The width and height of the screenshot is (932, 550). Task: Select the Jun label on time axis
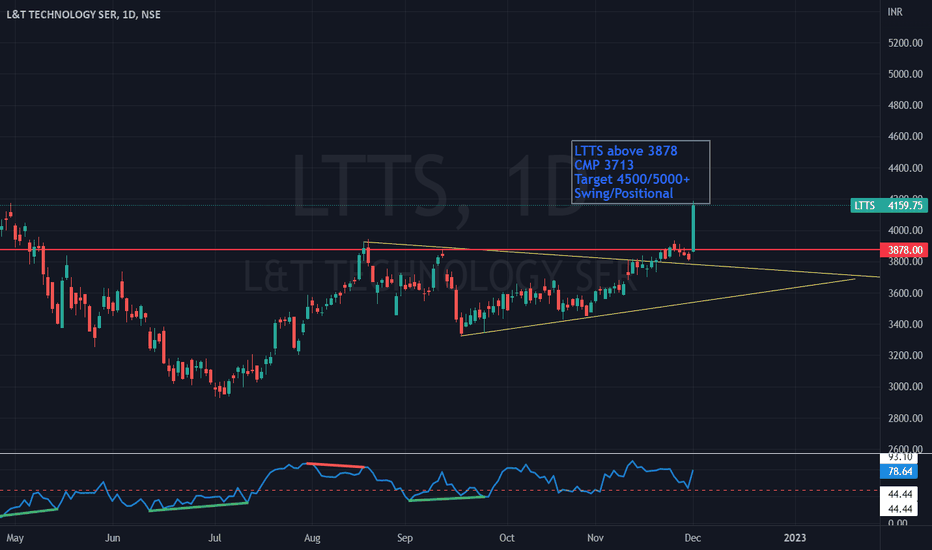click(112, 538)
